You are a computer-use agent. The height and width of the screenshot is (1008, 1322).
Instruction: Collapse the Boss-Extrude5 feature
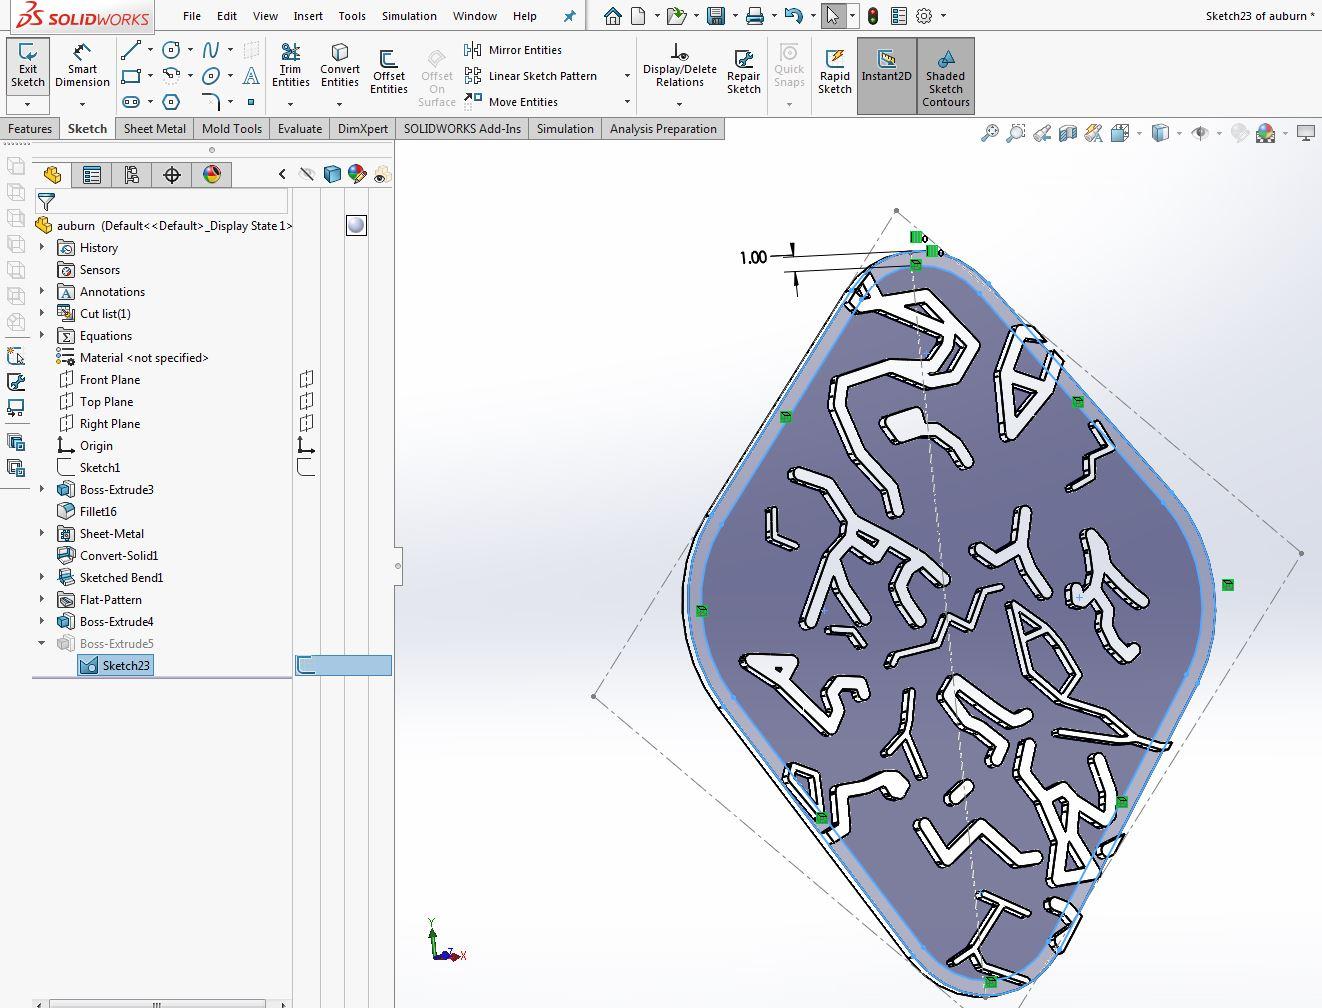click(x=42, y=643)
